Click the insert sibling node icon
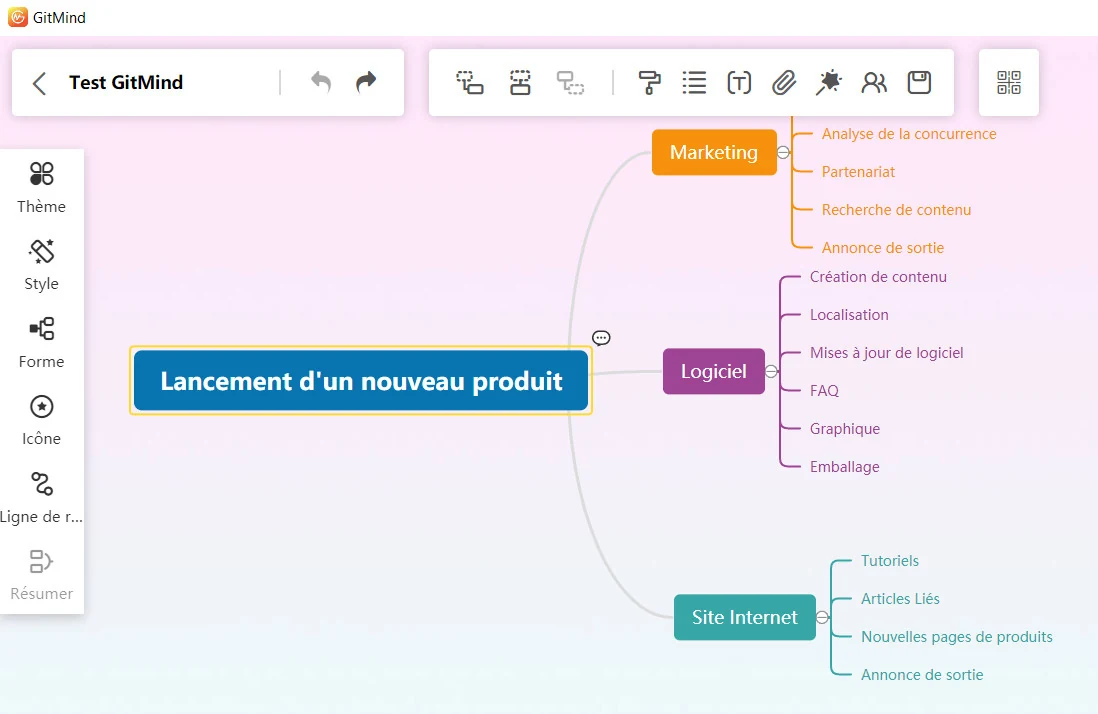 click(520, 83)
